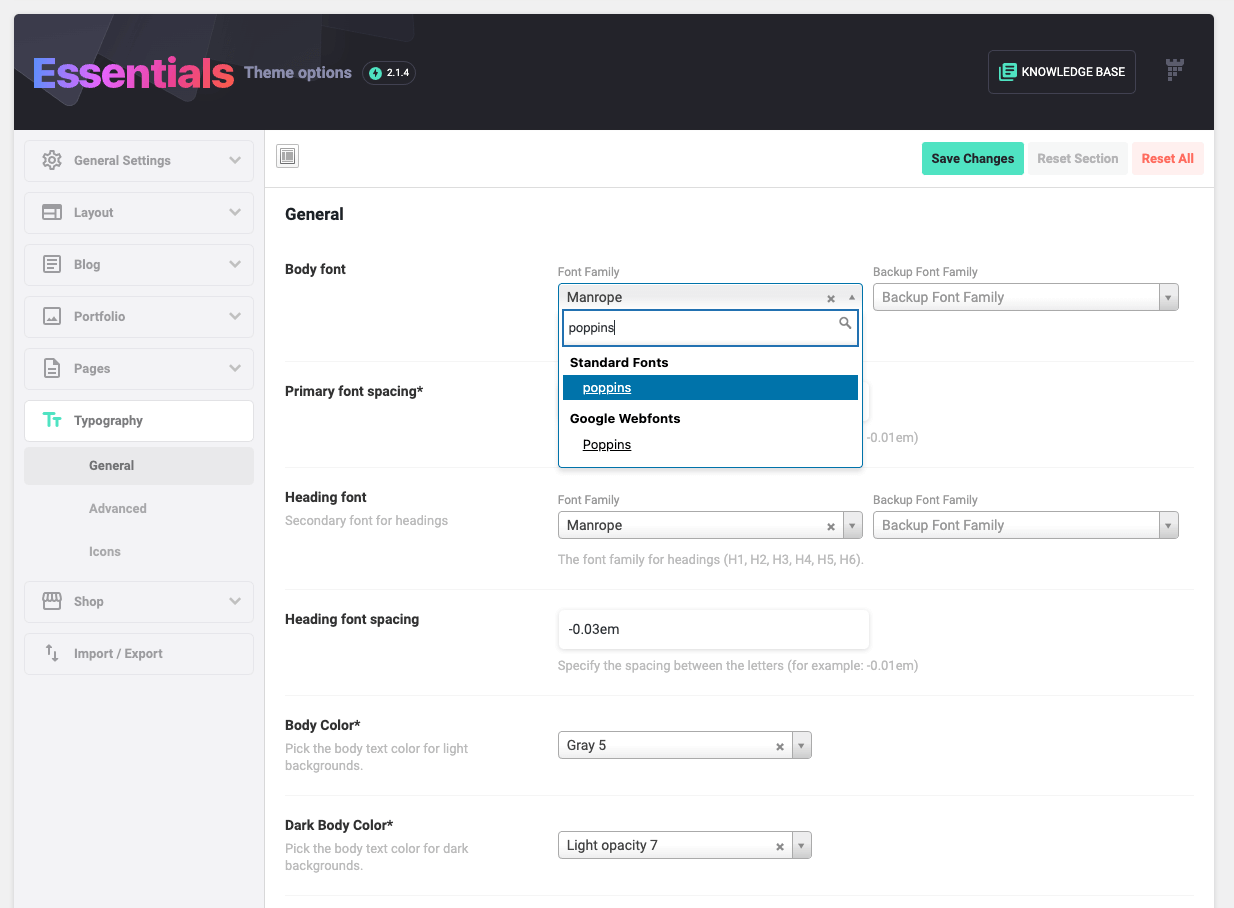Expand the General Settings chevron

[235, 160]
